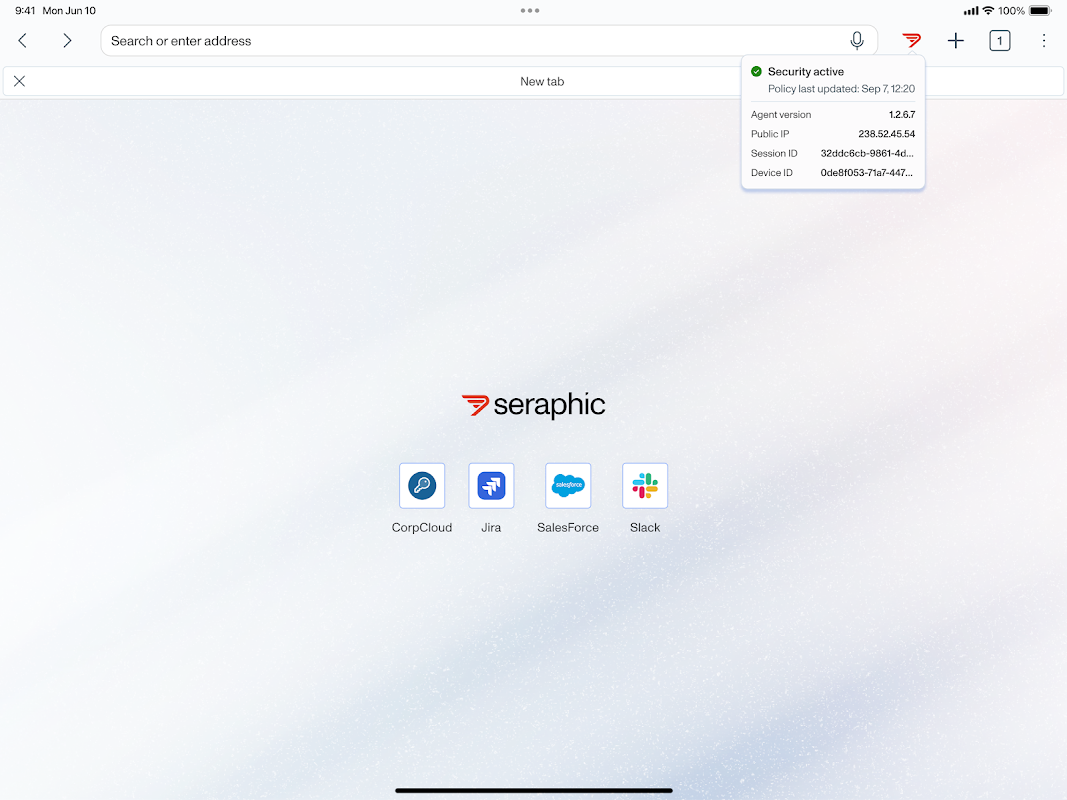Image resolution: width=1067 pixels, height=800 pixels.
Task: Open the tab switcher showing 1
Action: (x=999, y=41)
